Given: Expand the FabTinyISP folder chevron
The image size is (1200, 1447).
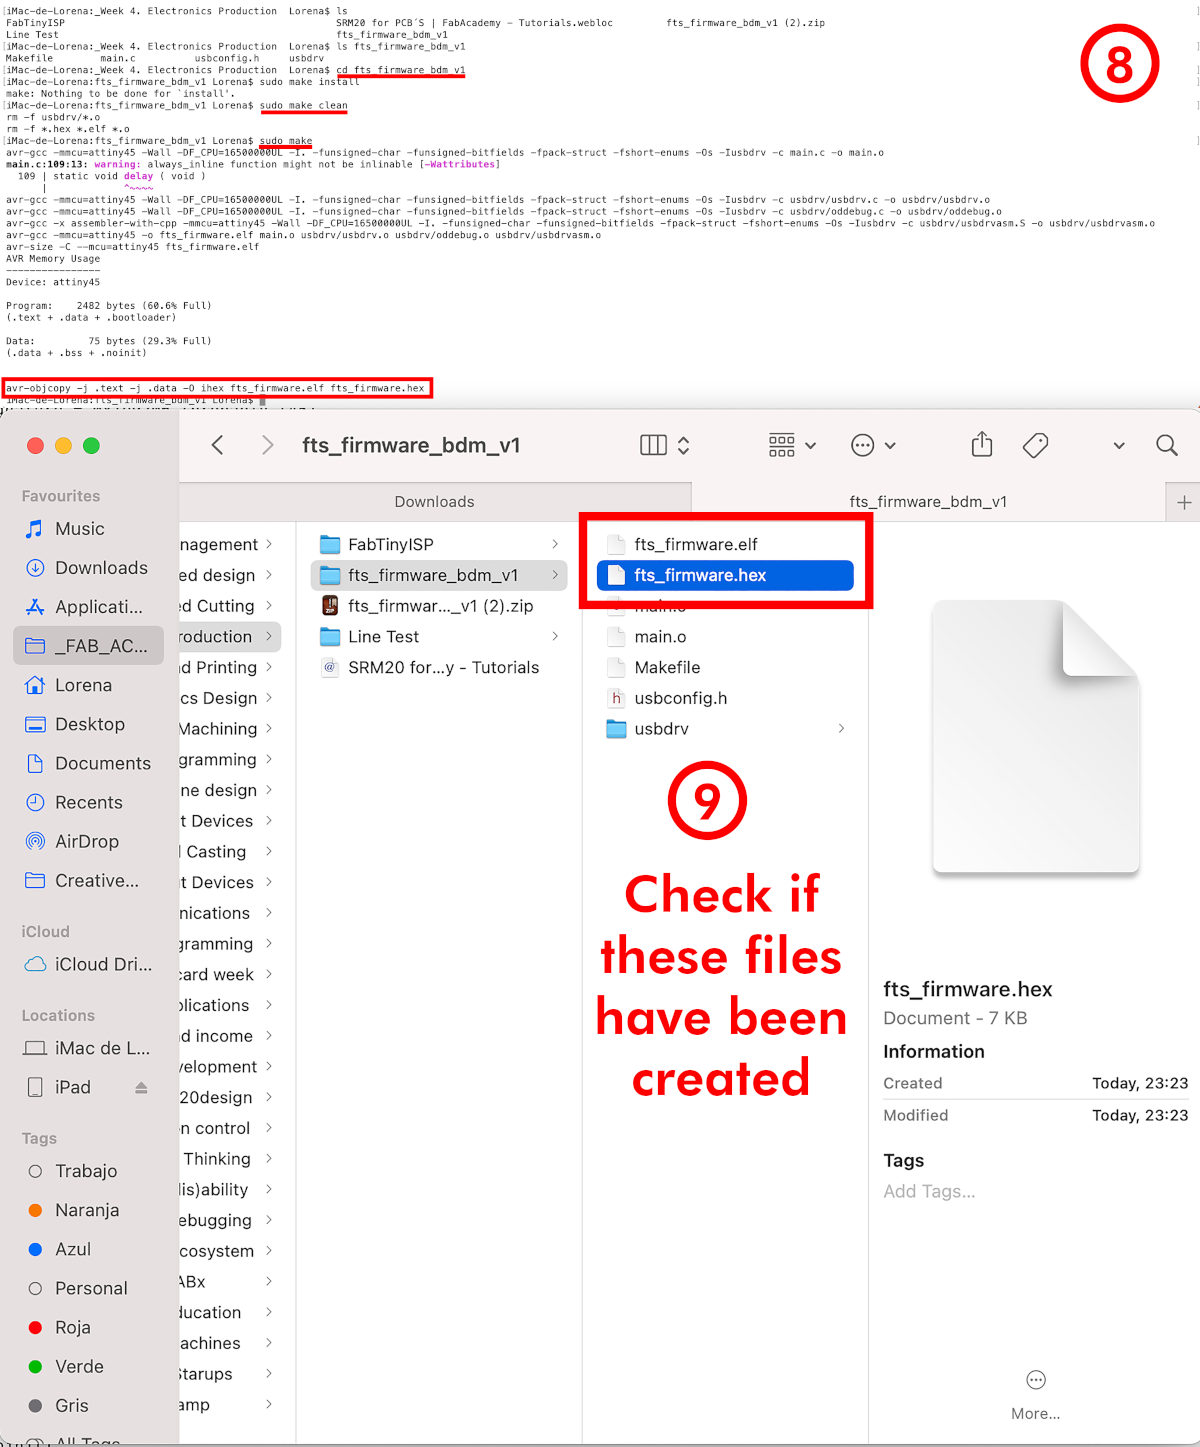Looking at the screenshot, I should point(555,544).
